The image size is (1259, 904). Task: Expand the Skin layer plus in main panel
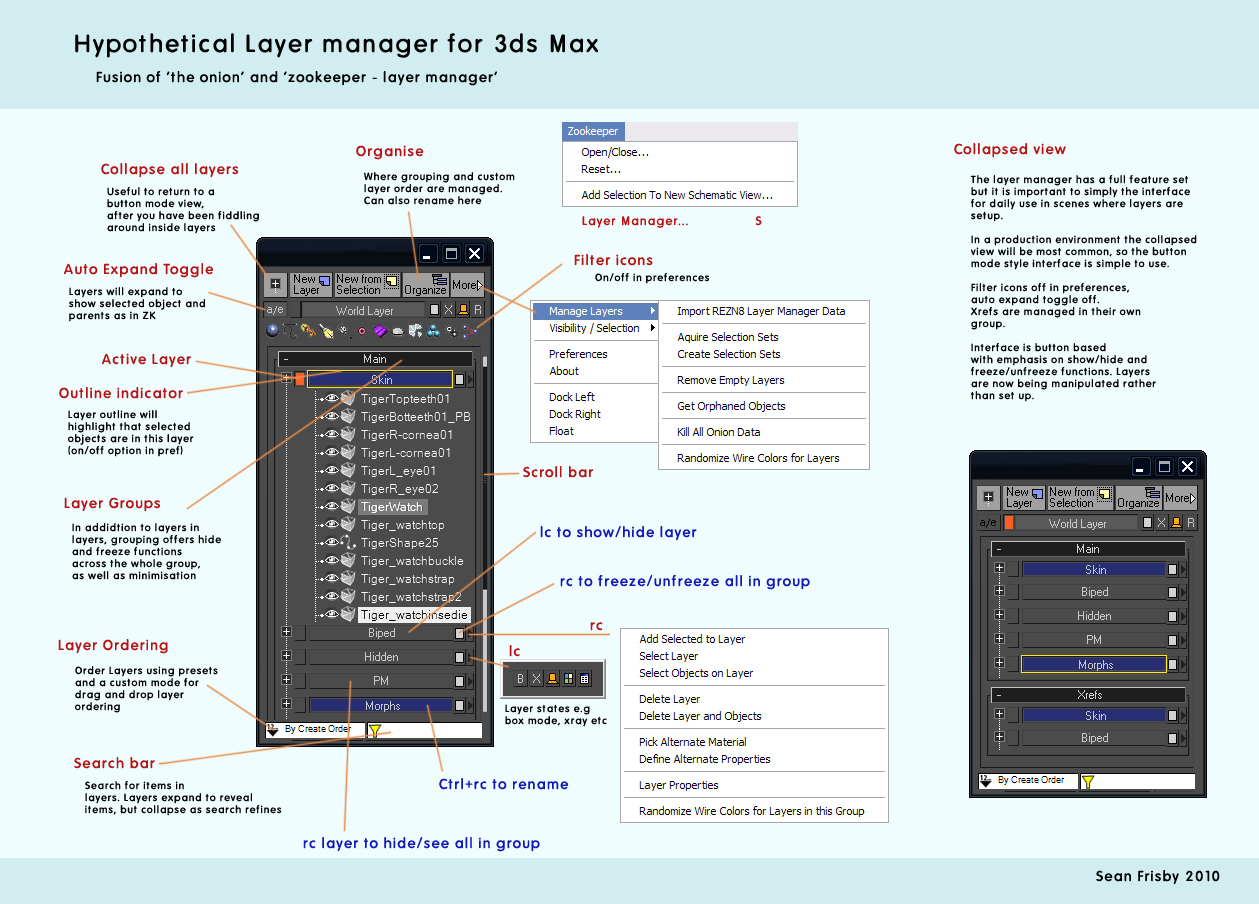pos(286,378)
